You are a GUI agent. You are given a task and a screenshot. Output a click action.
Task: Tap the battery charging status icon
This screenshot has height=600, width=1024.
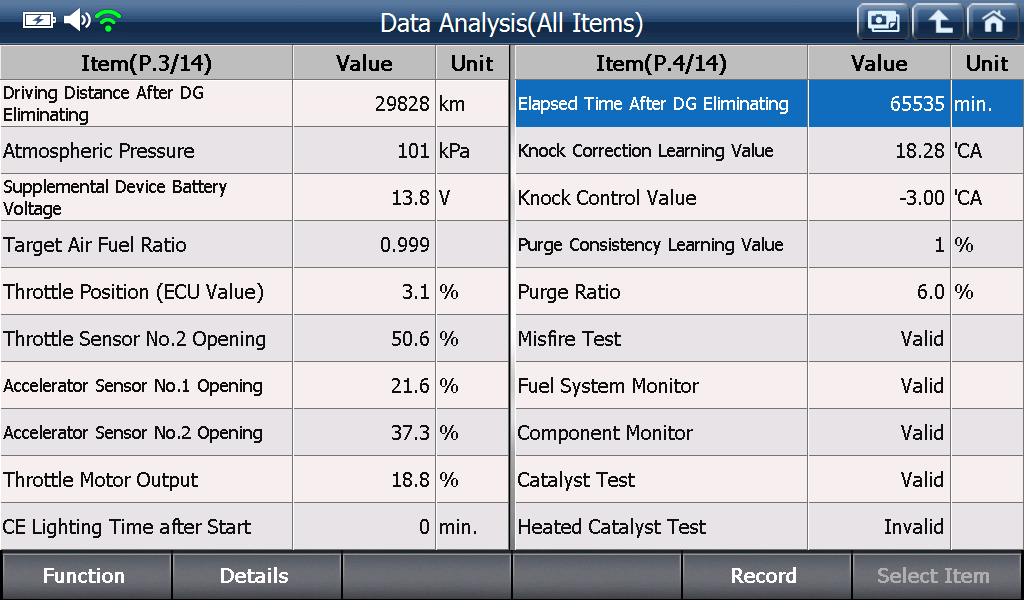pyautogui.click(x=39, y=21)
